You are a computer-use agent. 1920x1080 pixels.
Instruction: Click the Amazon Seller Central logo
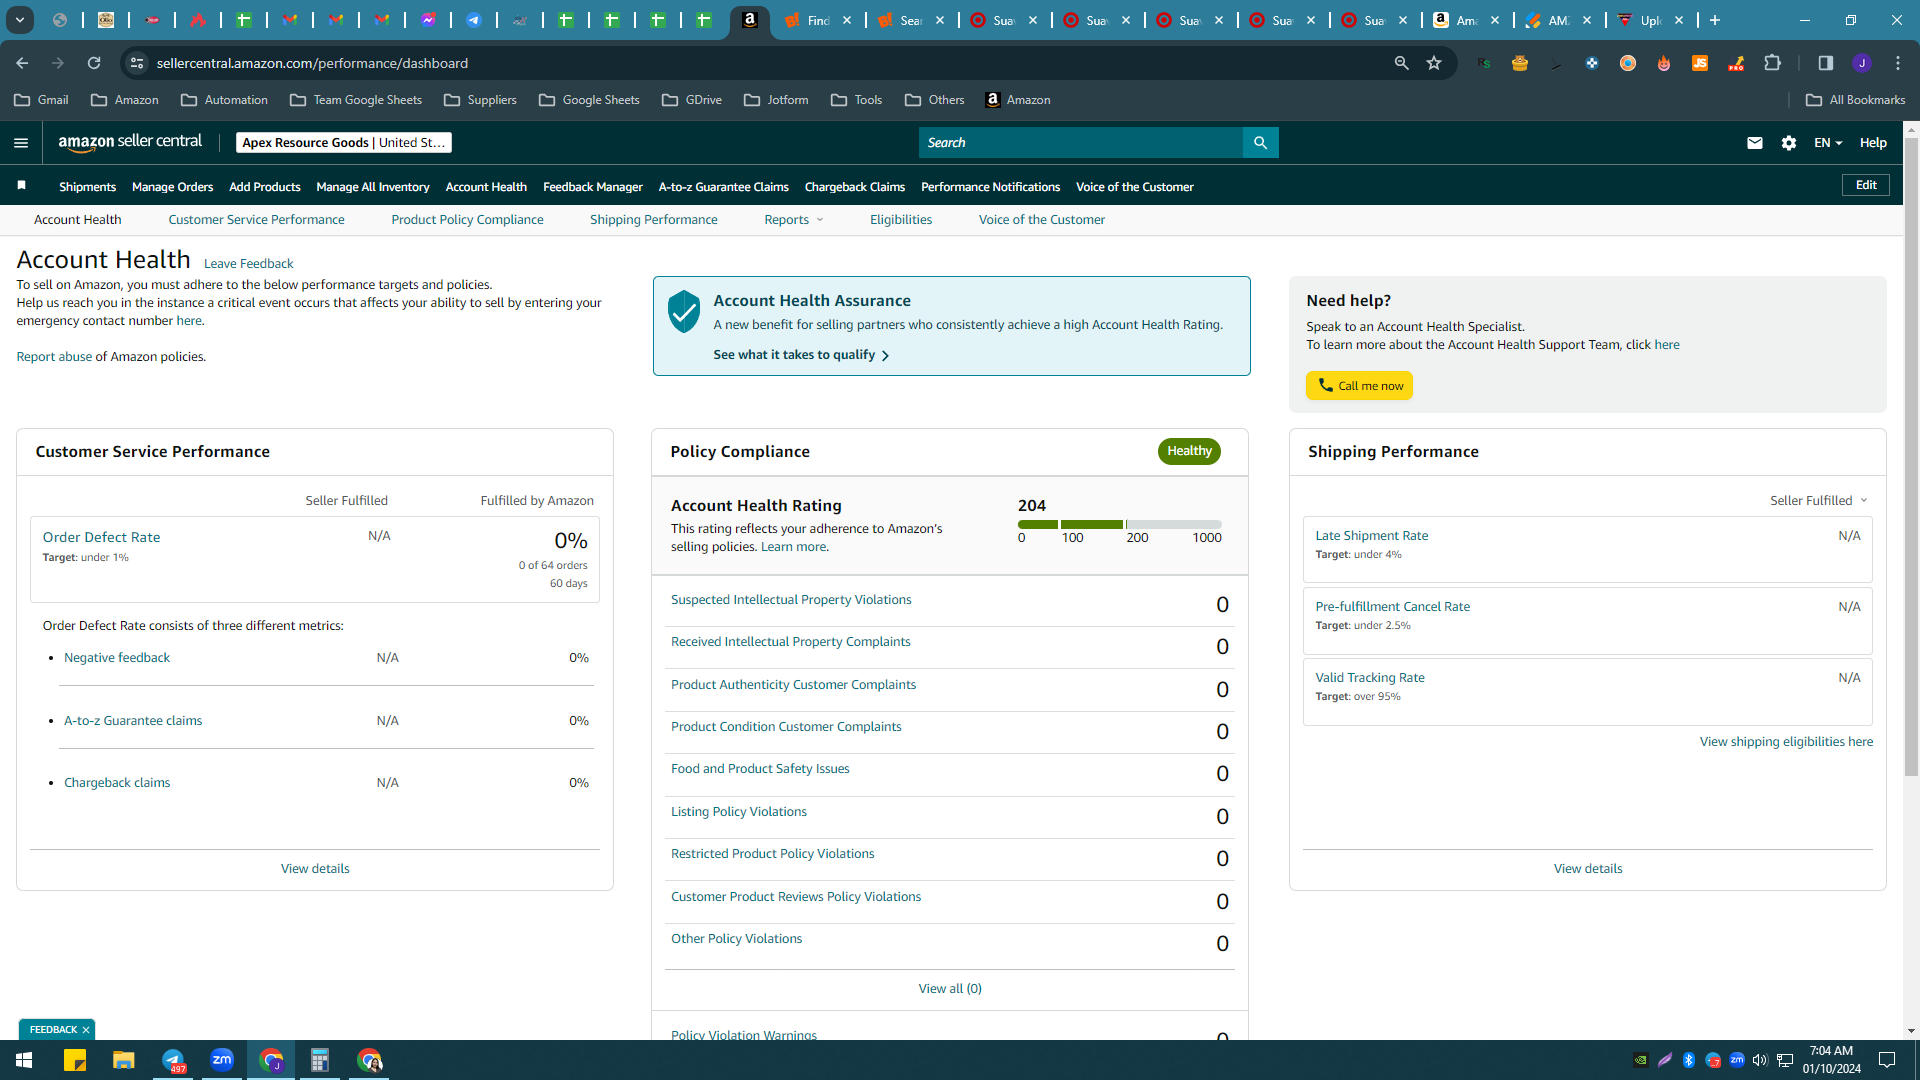130,142
